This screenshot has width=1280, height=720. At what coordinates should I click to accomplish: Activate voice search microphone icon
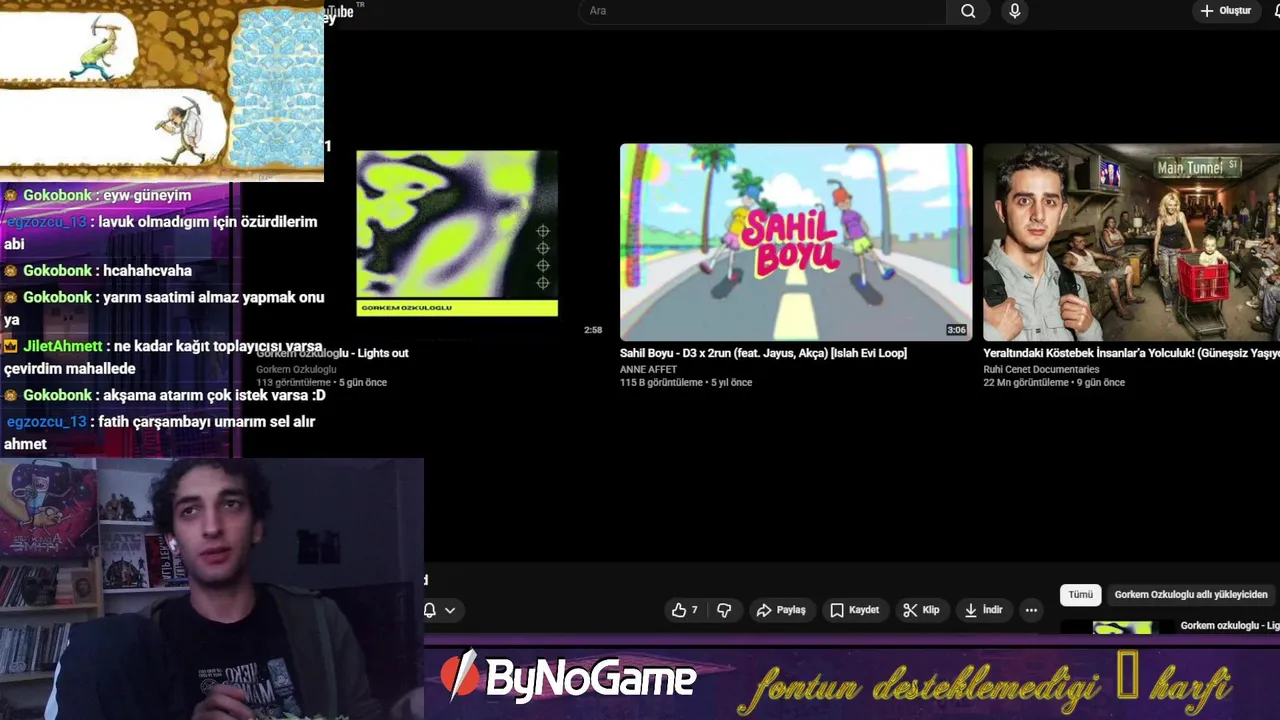[x=1015, y=11]
